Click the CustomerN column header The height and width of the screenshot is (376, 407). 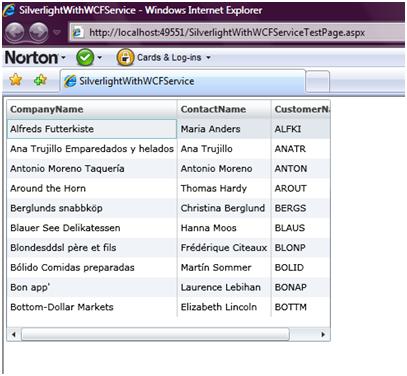pos(301,109)
